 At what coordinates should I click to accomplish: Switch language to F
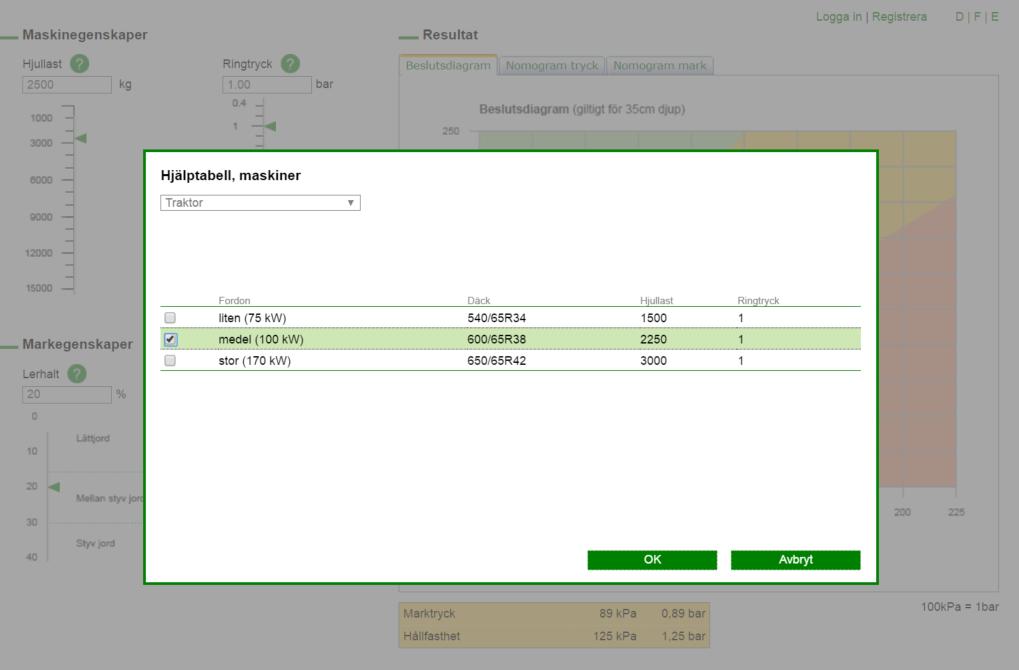977,17
